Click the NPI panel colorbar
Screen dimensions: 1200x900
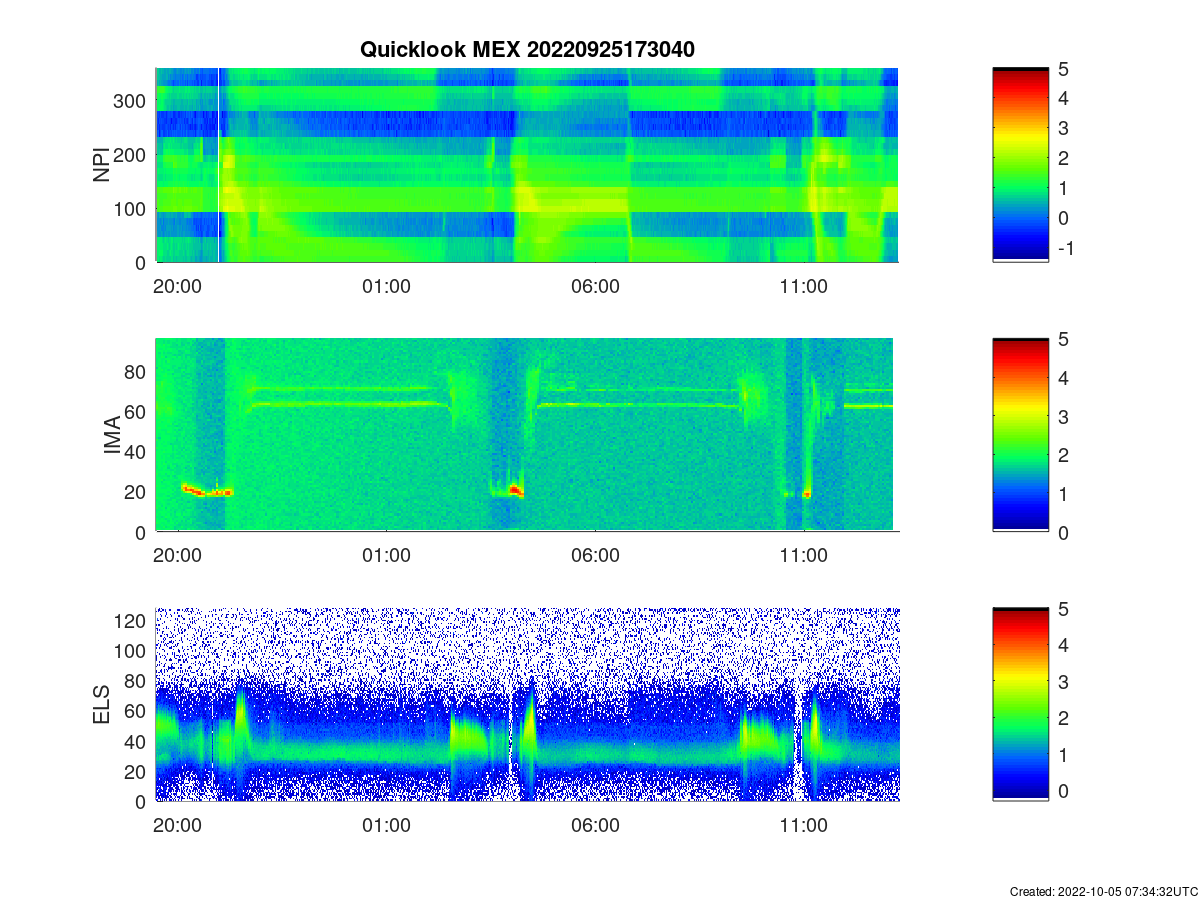click(1020, 165)
